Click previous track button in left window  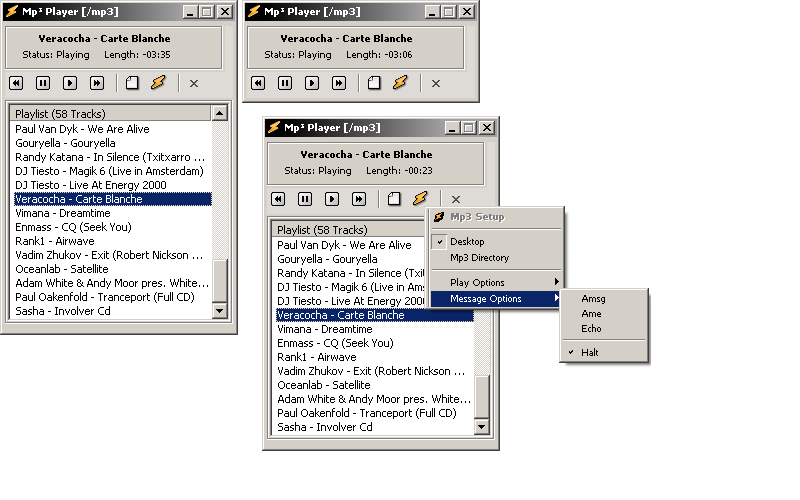(x=16, y=83)
